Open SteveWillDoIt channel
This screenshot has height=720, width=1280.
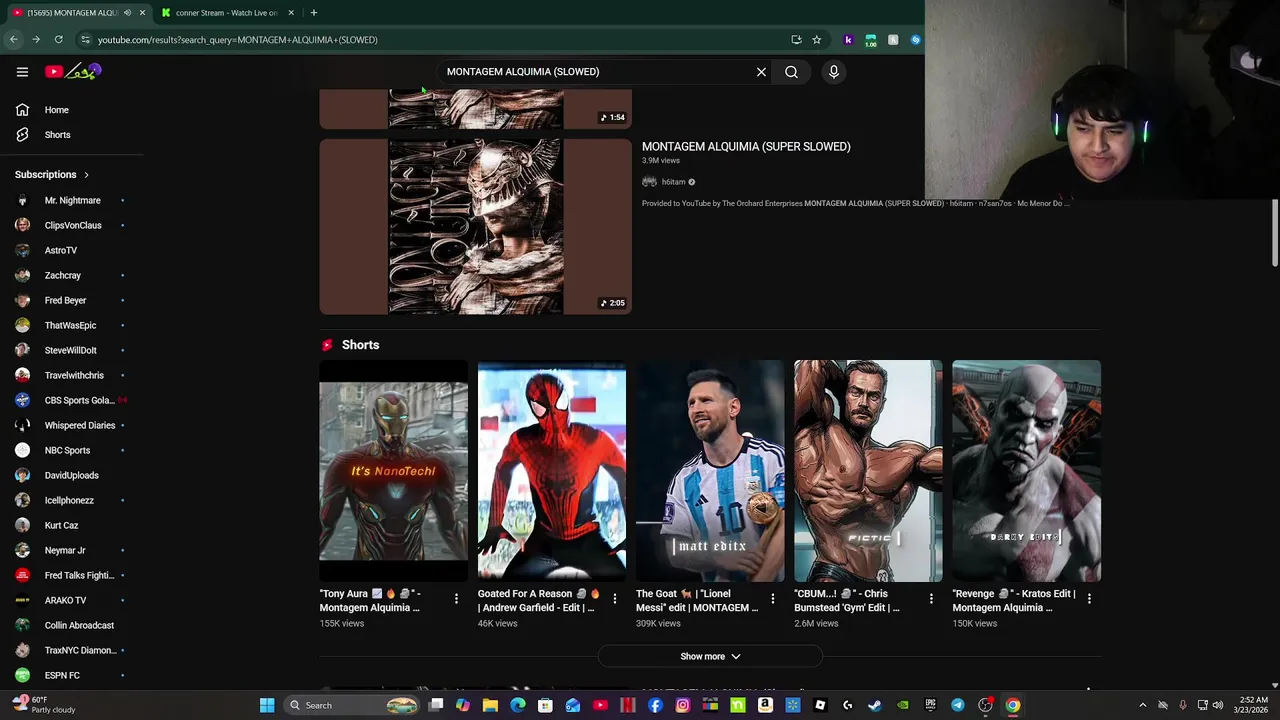72,350
